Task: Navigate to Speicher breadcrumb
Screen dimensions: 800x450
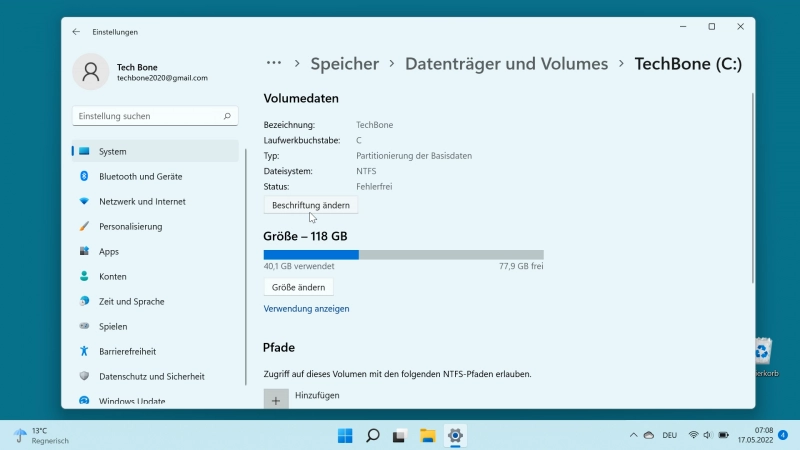Action: (345, 64)
